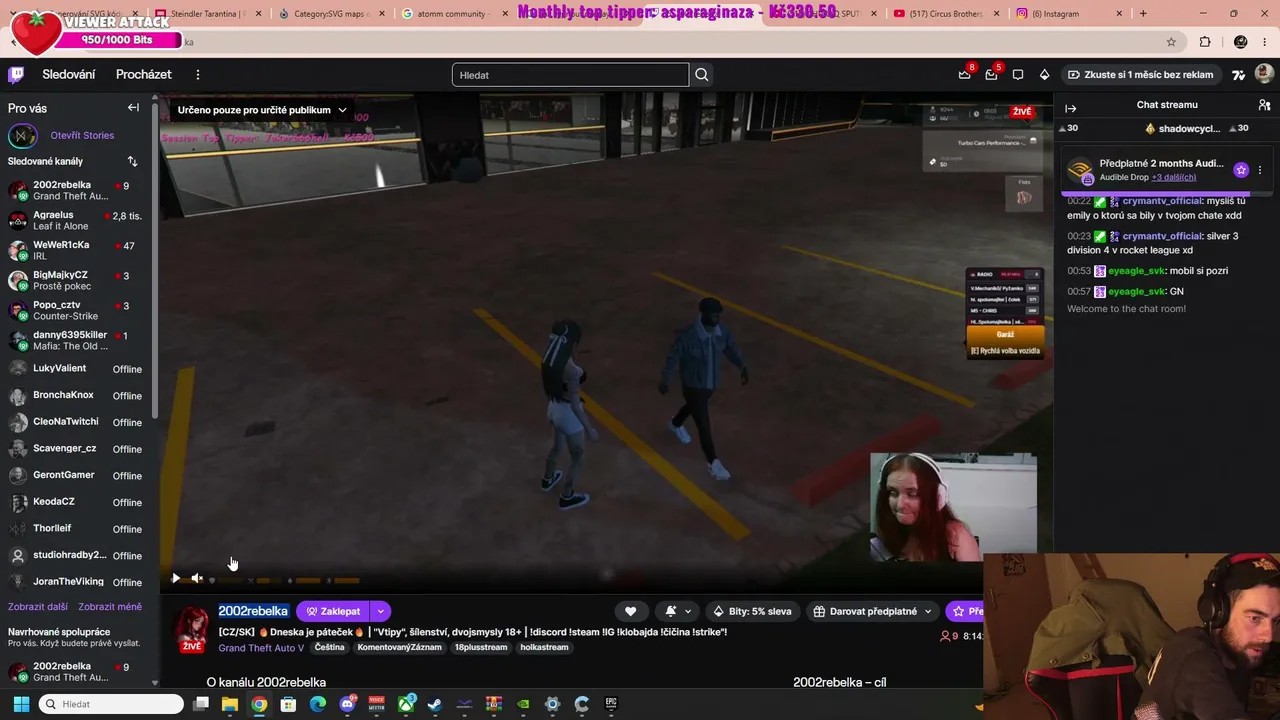The height and width of the screenshot is (720, 1280).
Task: Switch to the Circus Brothers YouTube tab
Action: coord(944,14)
